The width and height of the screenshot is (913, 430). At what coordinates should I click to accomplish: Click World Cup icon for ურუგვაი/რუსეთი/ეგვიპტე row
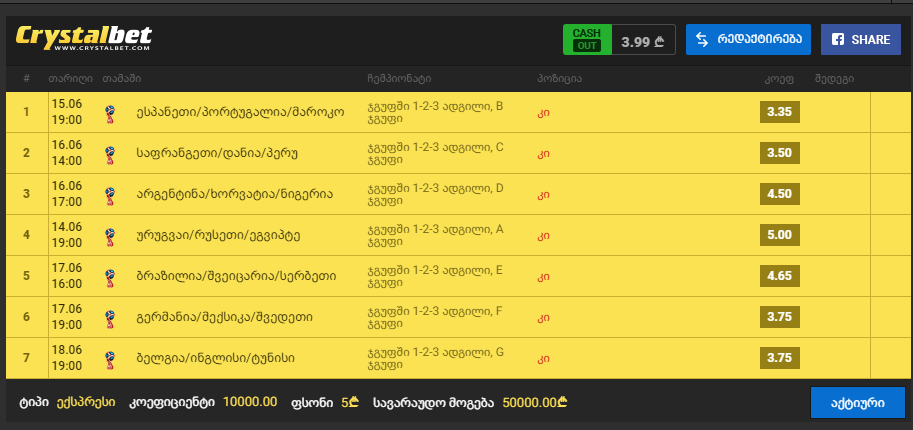pyautogui.click(x=109, y=235)
